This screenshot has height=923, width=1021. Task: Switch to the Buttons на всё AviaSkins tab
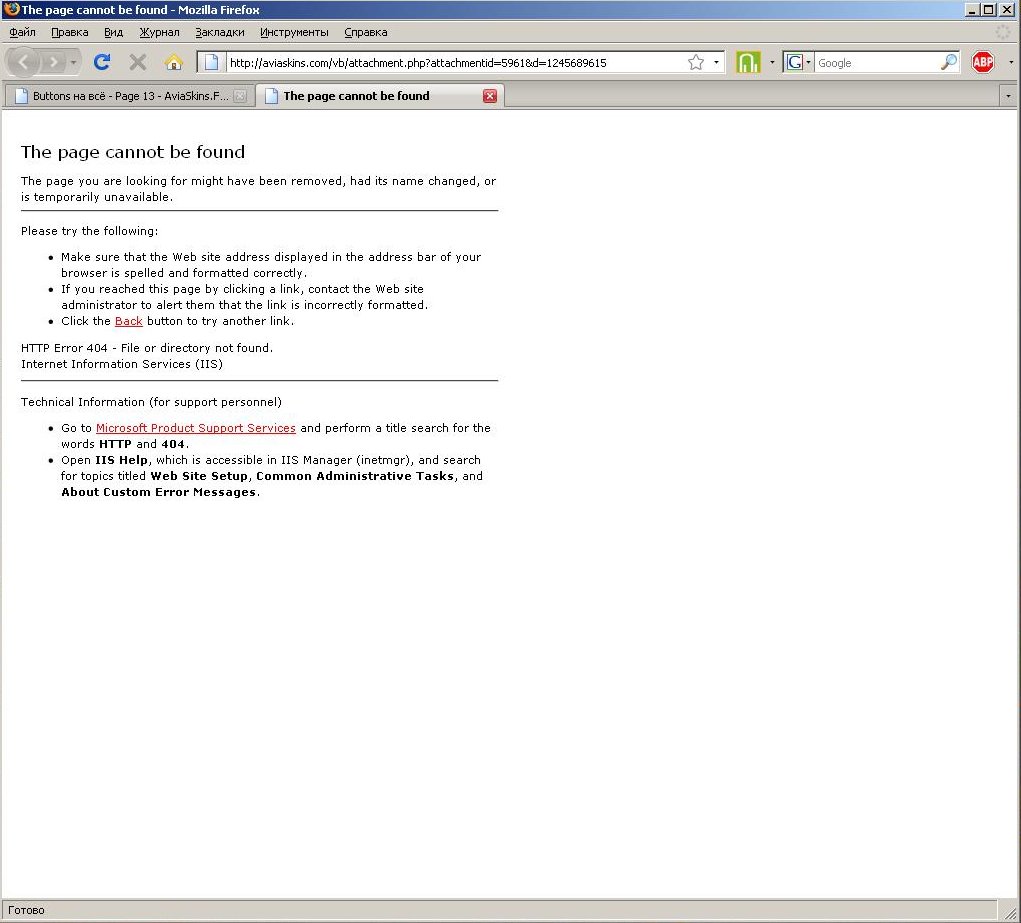[129, 96]
